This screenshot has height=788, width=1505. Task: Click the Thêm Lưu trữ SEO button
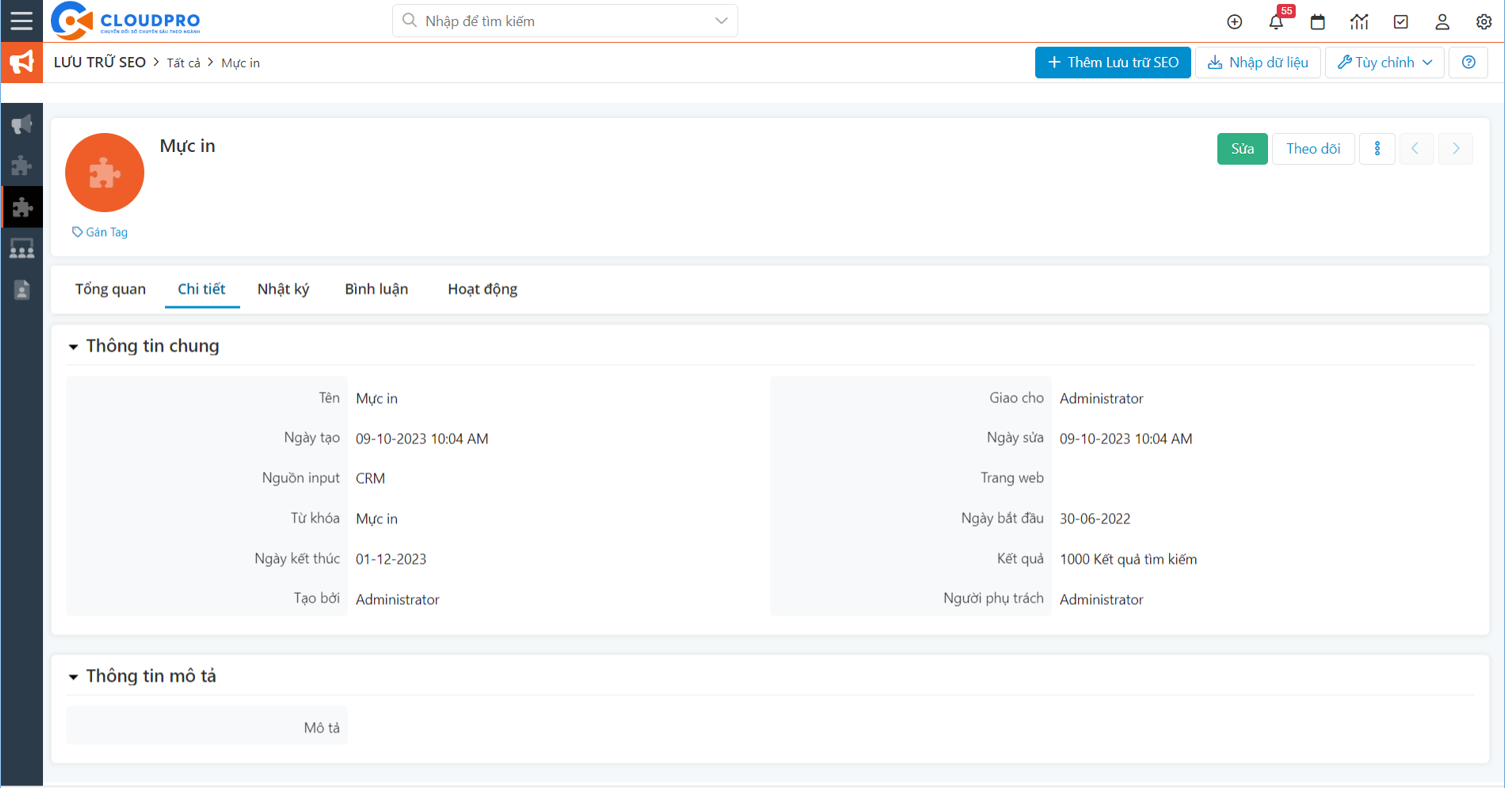(x=1113, y=62)
